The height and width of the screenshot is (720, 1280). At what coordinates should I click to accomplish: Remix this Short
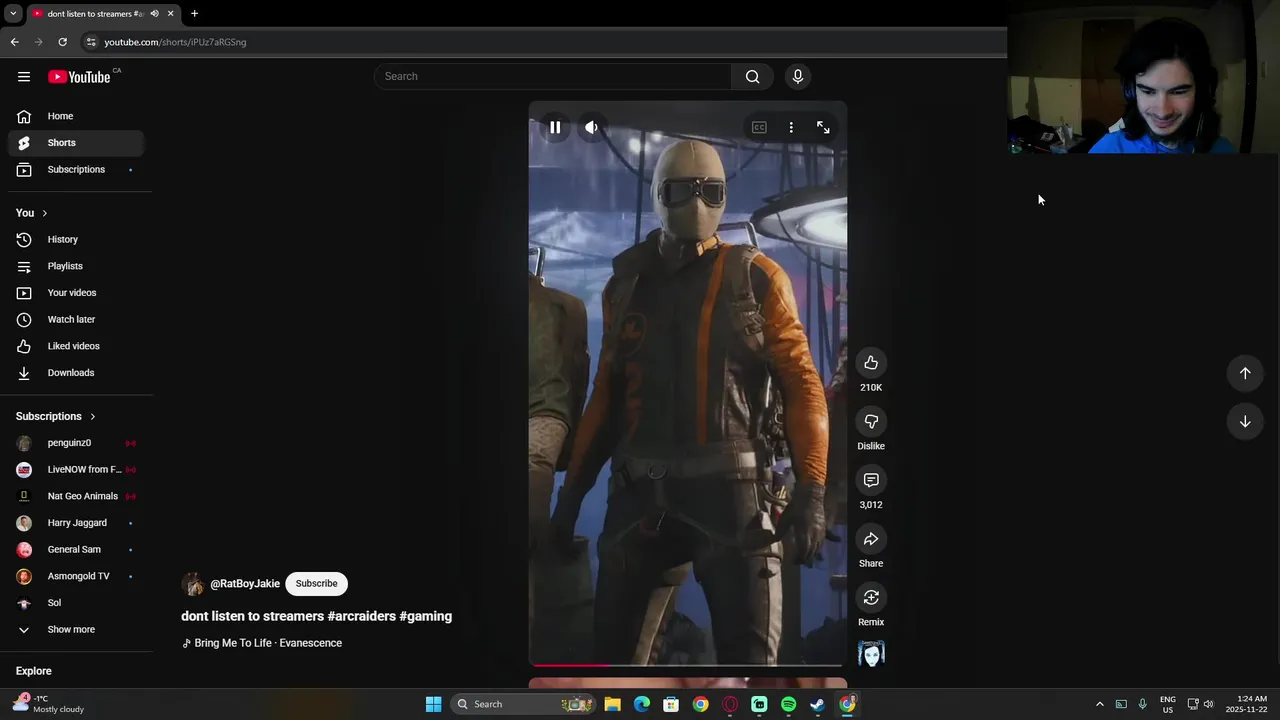tap(871, 598)
